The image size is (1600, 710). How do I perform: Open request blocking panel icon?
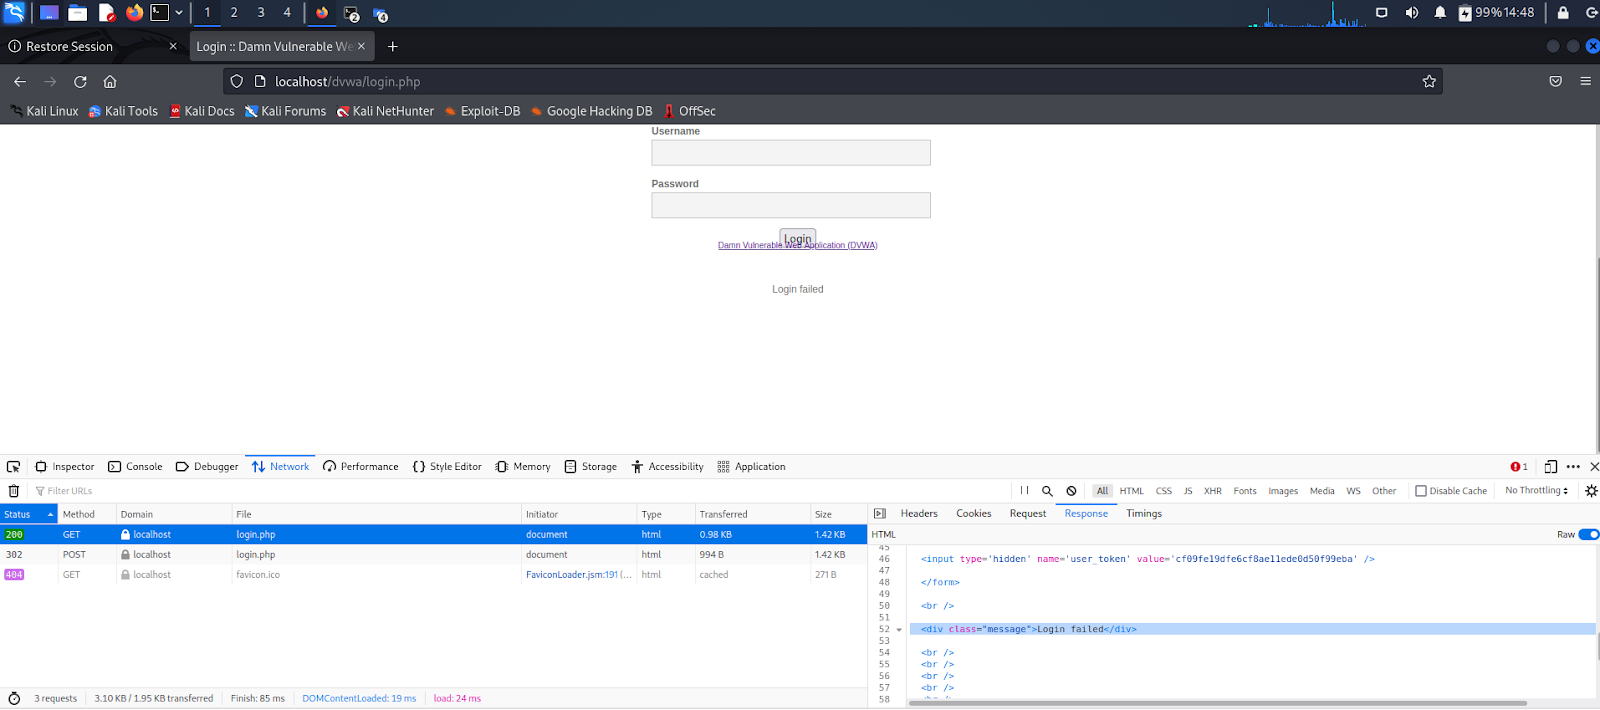(1071, 491)
